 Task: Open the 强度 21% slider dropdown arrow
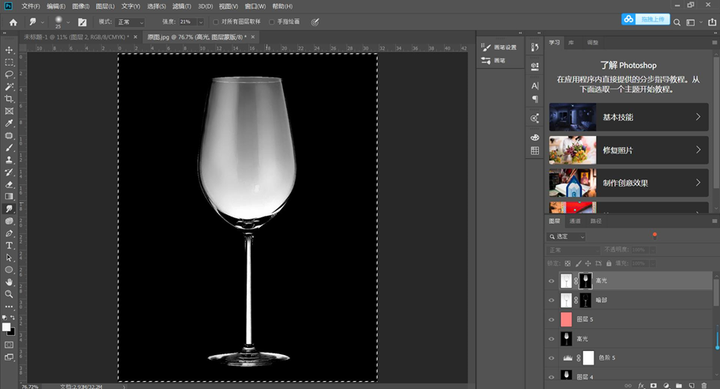click(x=201, y=22)
